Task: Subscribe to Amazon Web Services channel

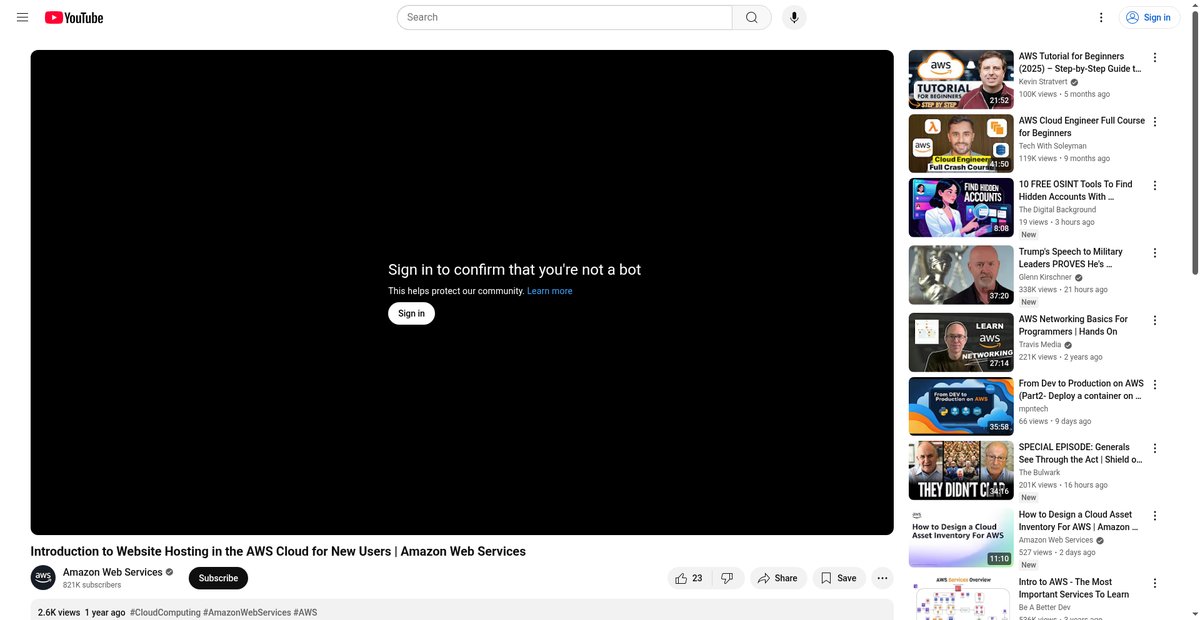Action: coord(218,578)
